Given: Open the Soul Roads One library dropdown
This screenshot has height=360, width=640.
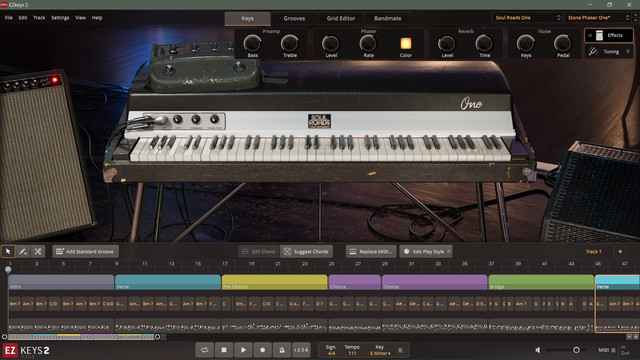Looking at the screenshot, I should point(527,18).
